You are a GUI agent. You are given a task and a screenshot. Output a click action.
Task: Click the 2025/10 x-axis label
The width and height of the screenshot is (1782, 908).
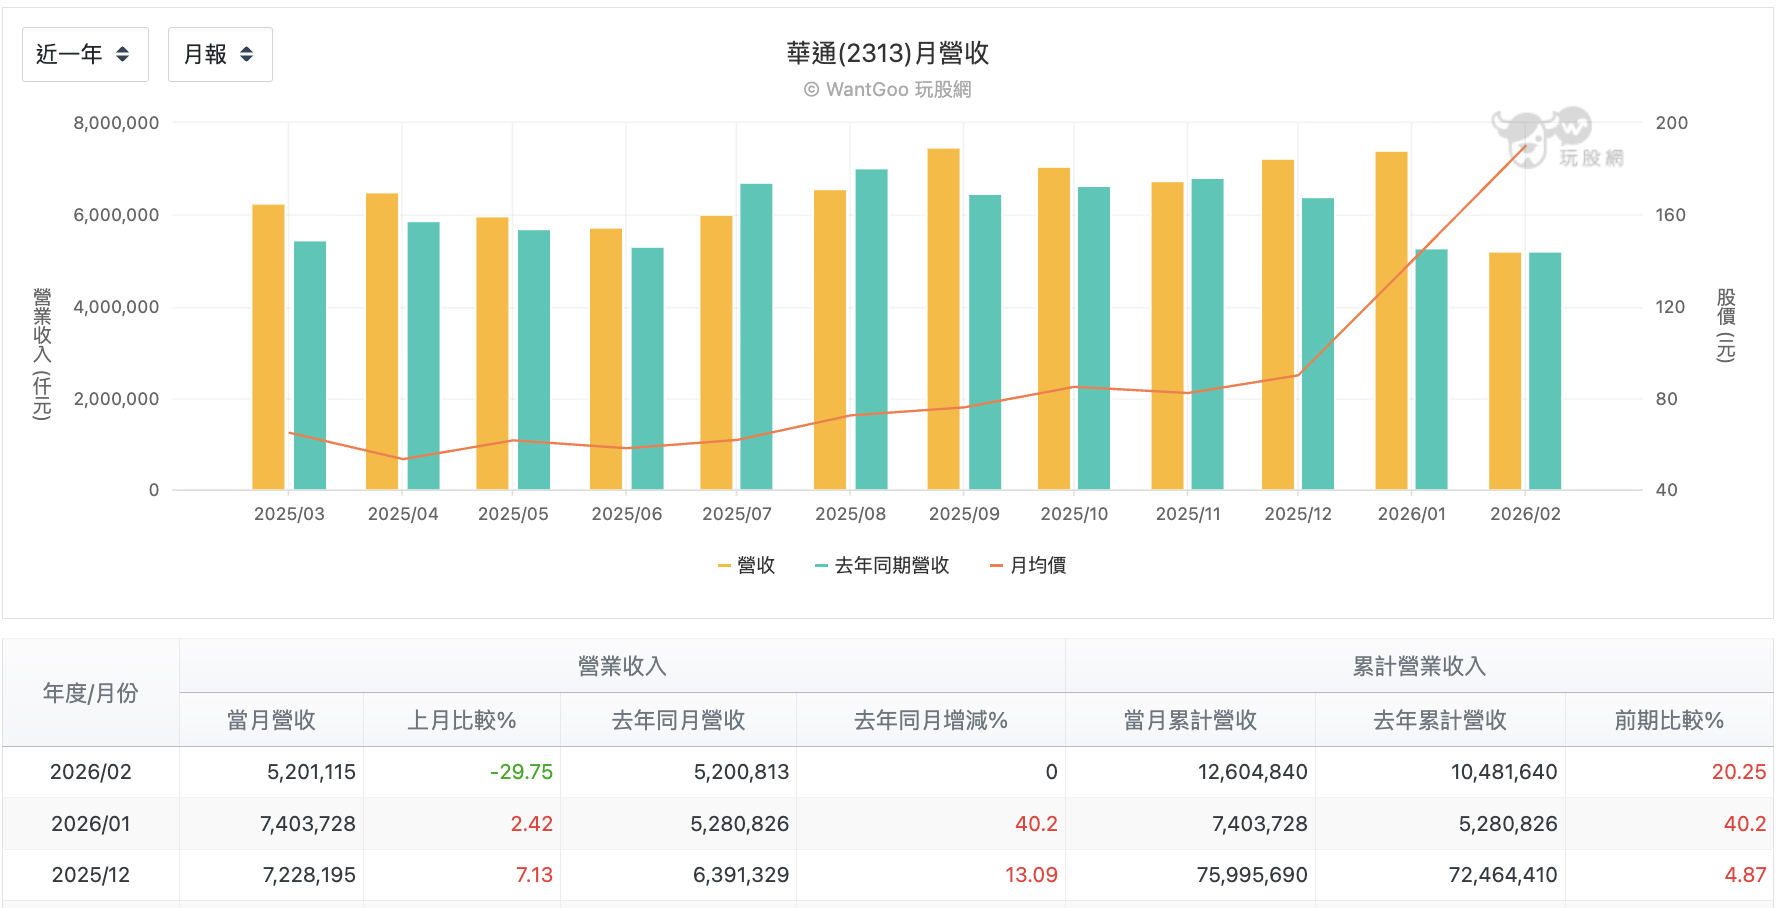click(x=1074, y=514)
